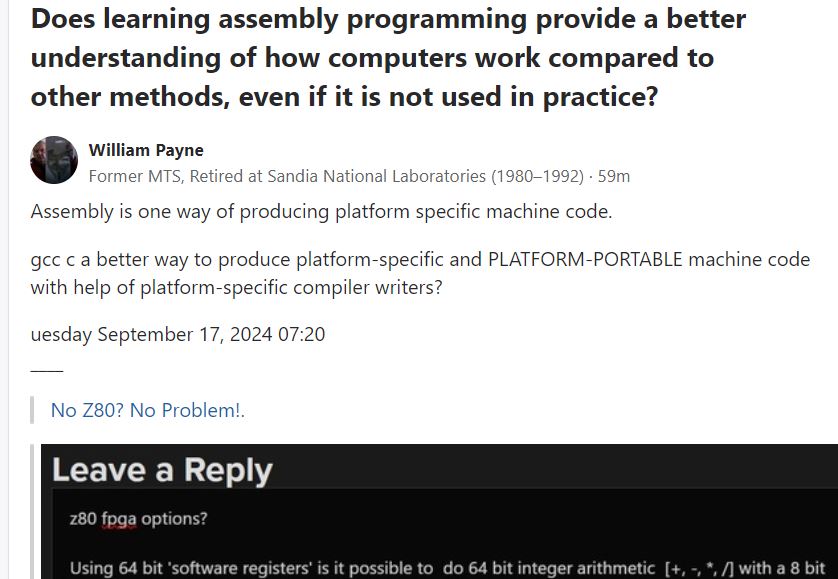Click the "Leave a Reply" heading in the image
838x579 pixels.
[162, 470]
